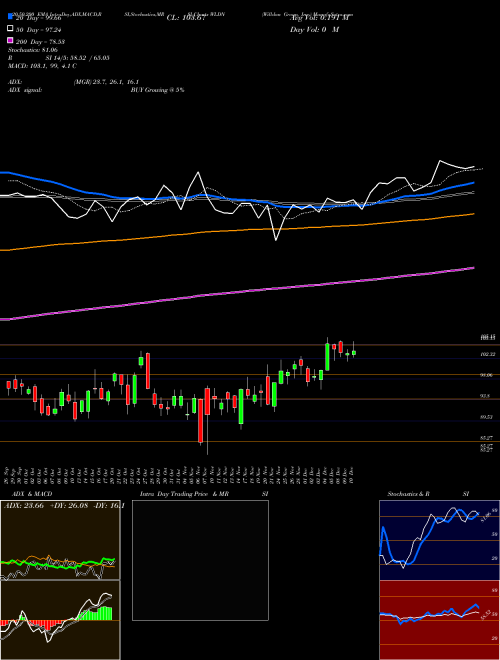Click the 99.06 price axis label
This screenshot has height=660, width=500.
(487, 375)
